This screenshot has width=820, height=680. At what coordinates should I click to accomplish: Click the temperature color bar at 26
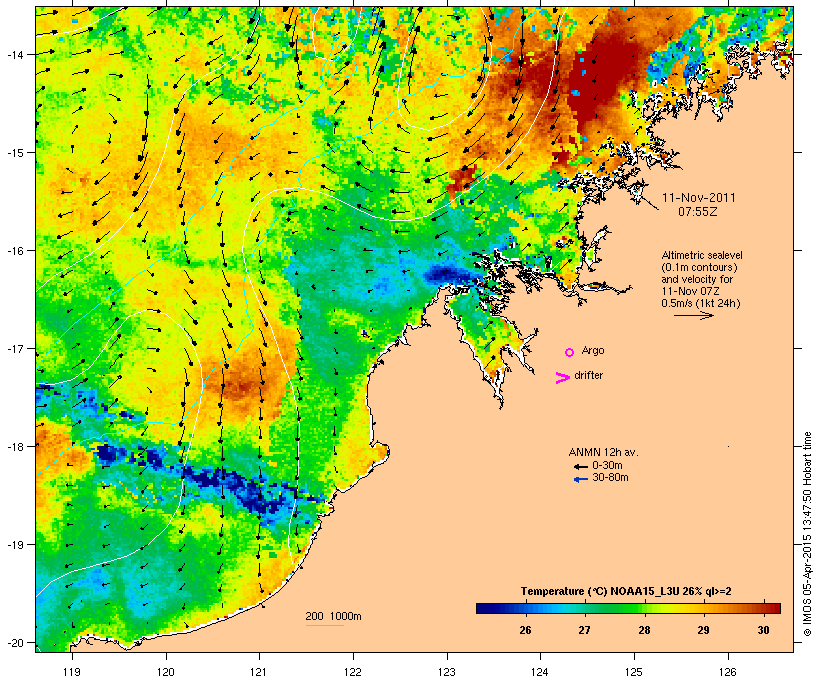point(526,608)
